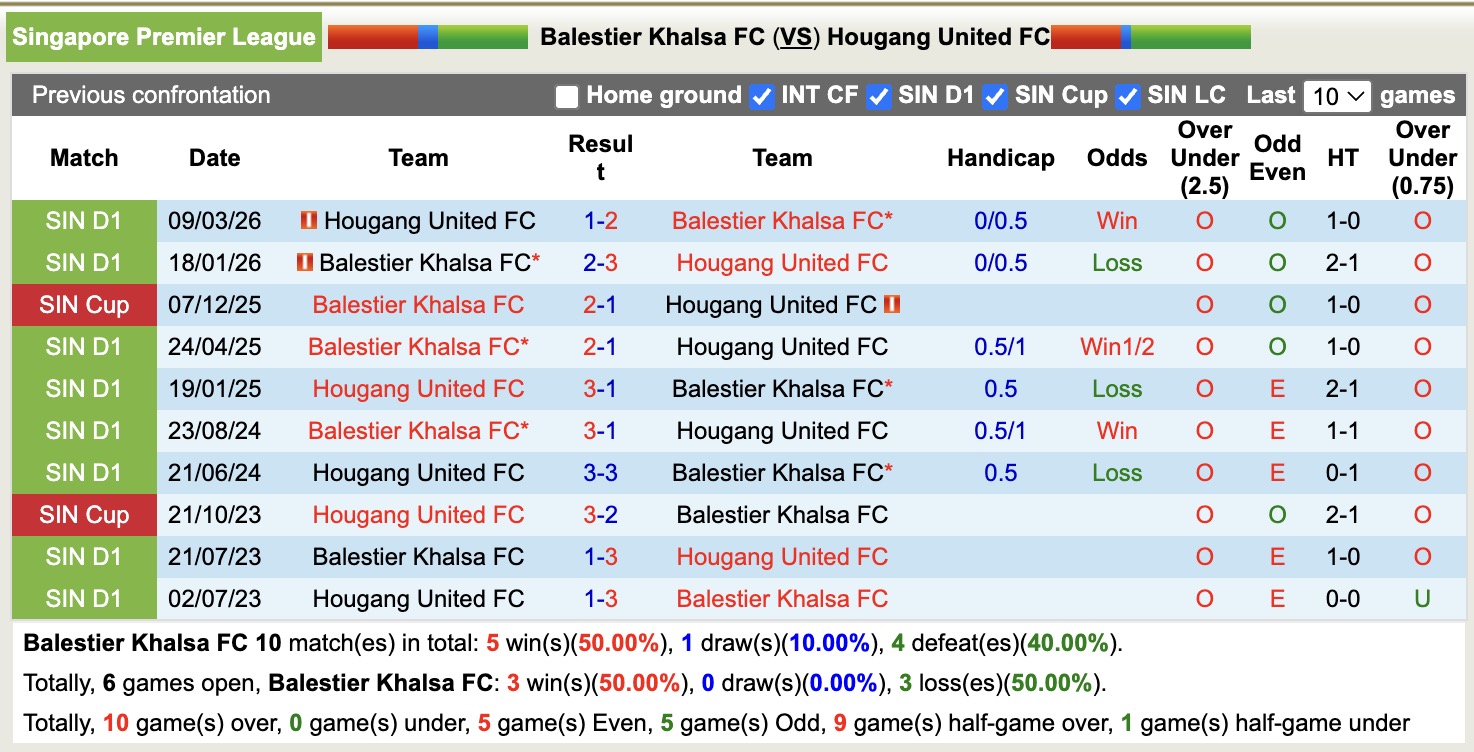Click the SIN Cup badge on the 21/10/23 row
This screenshot has width=1474, height=752.
click(x=84, y=514)
